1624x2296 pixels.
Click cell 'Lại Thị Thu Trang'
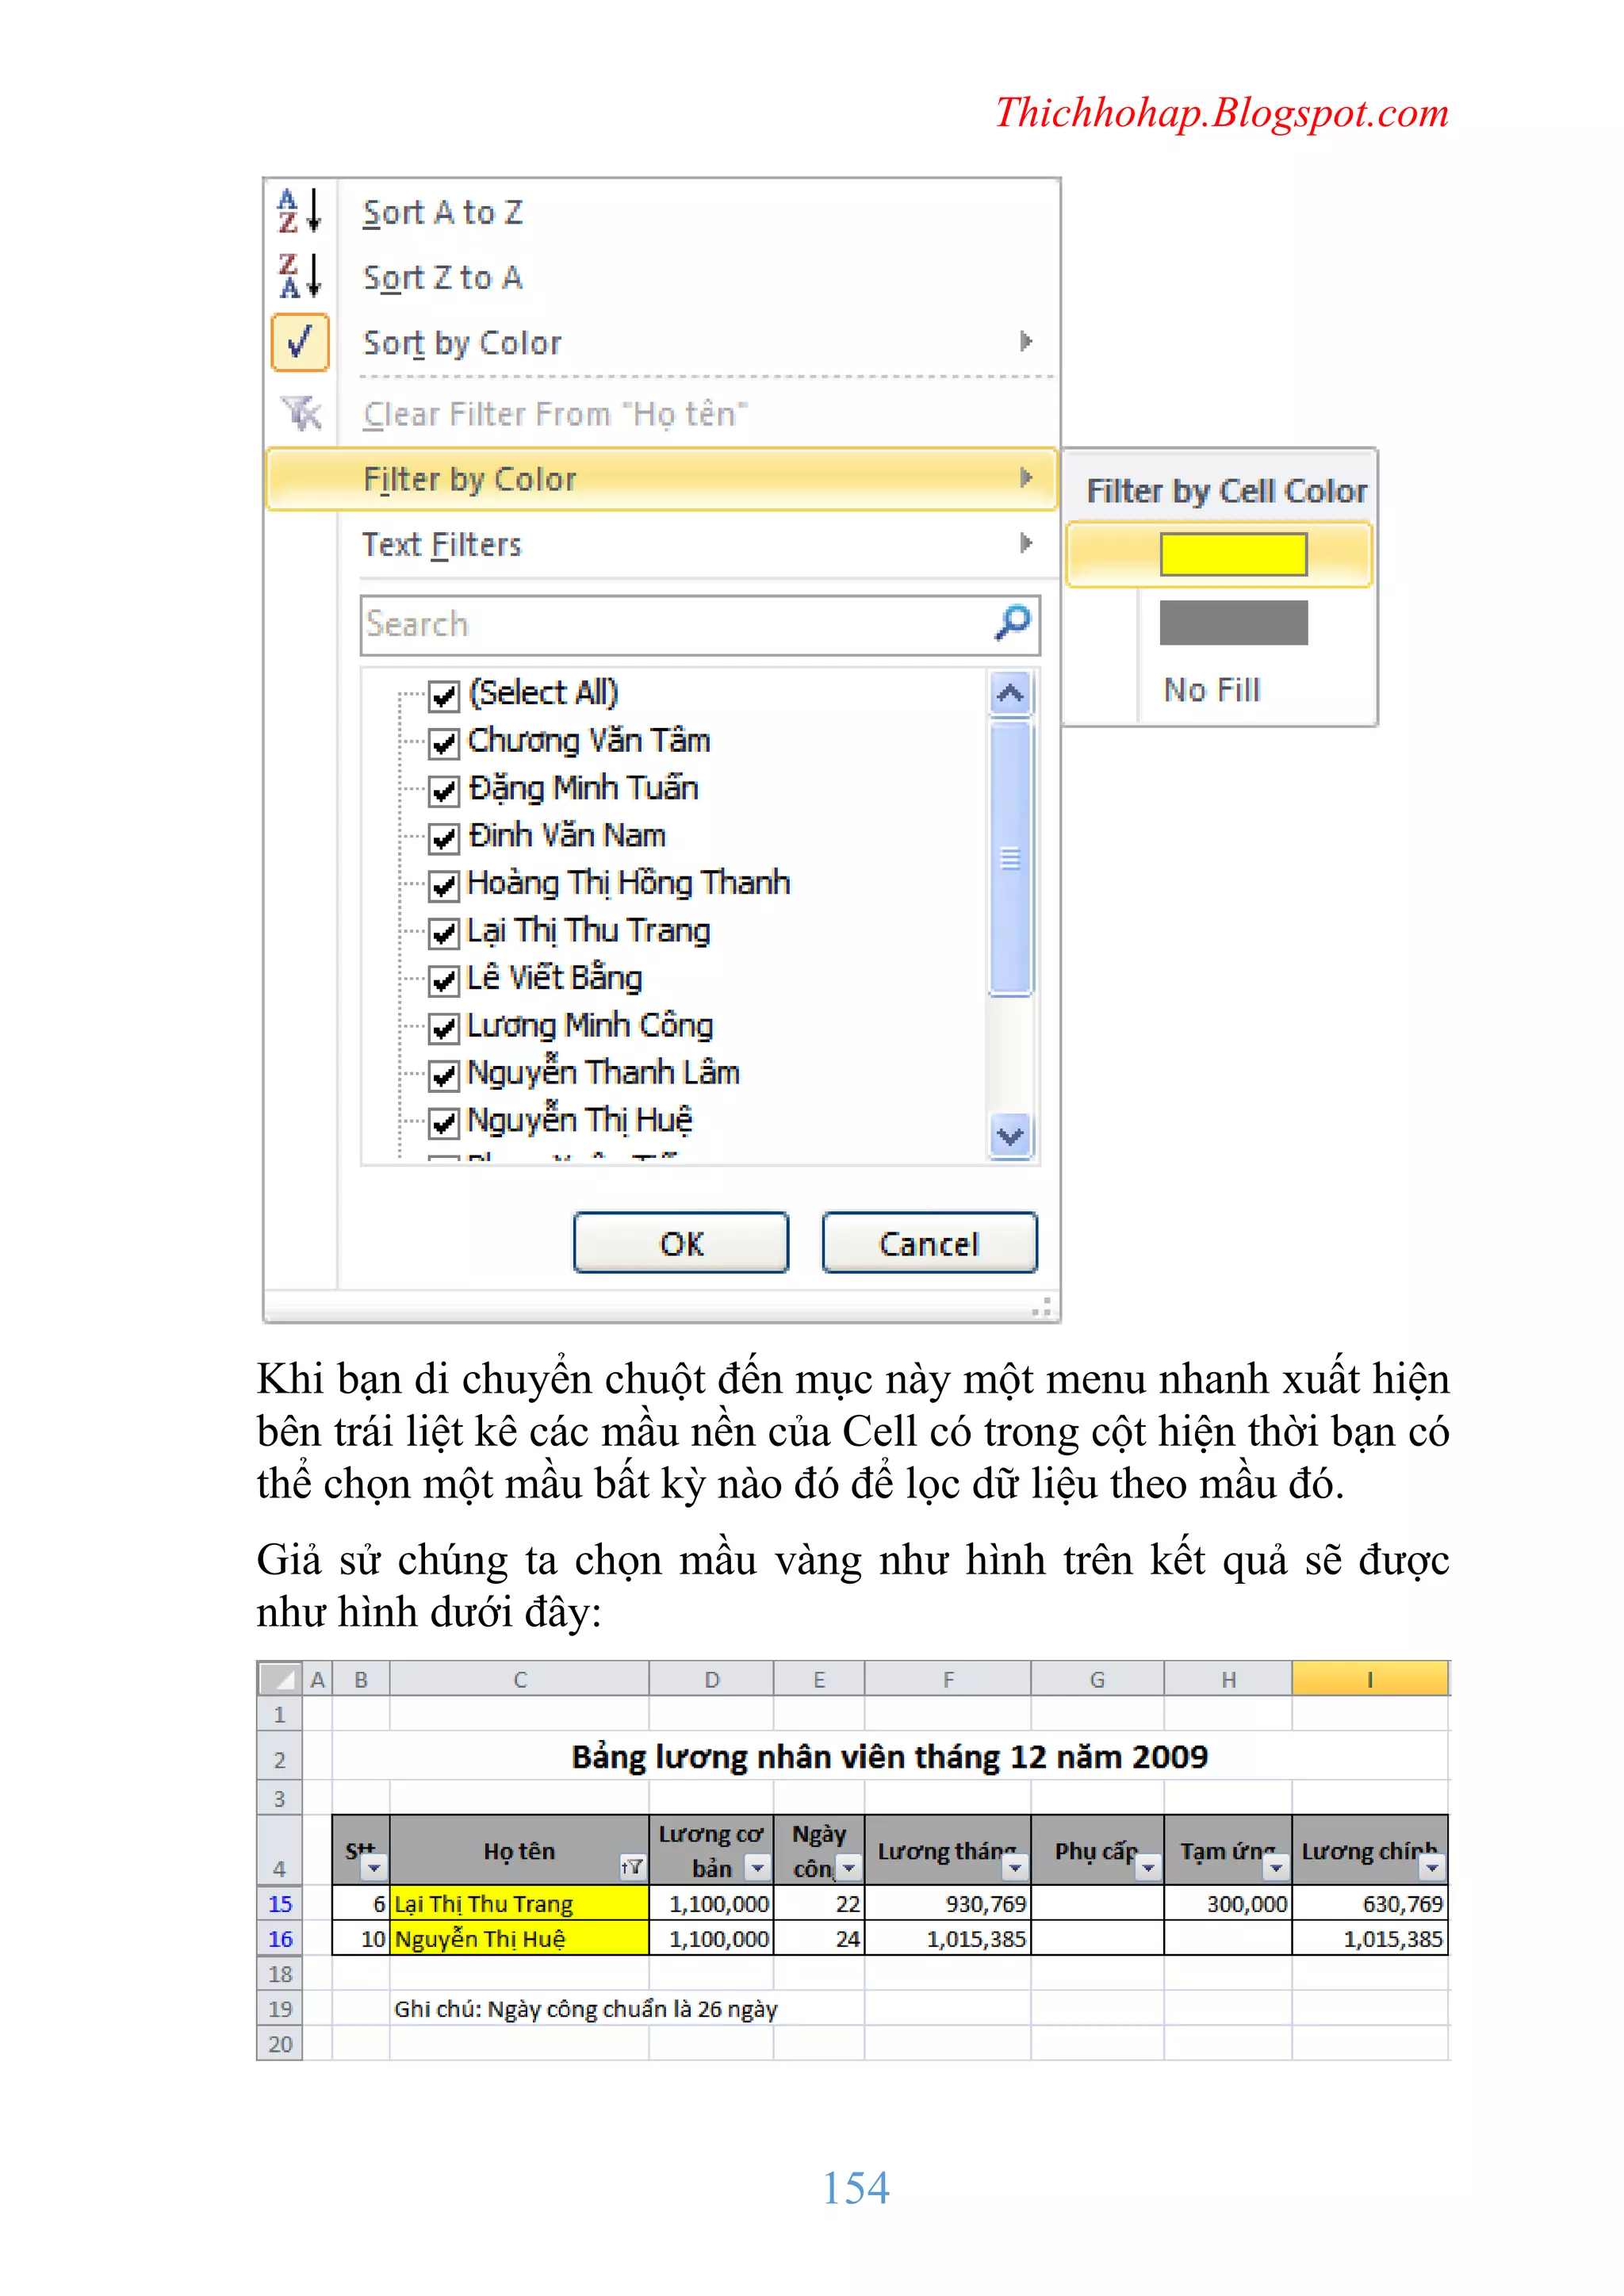[520, 1904]
